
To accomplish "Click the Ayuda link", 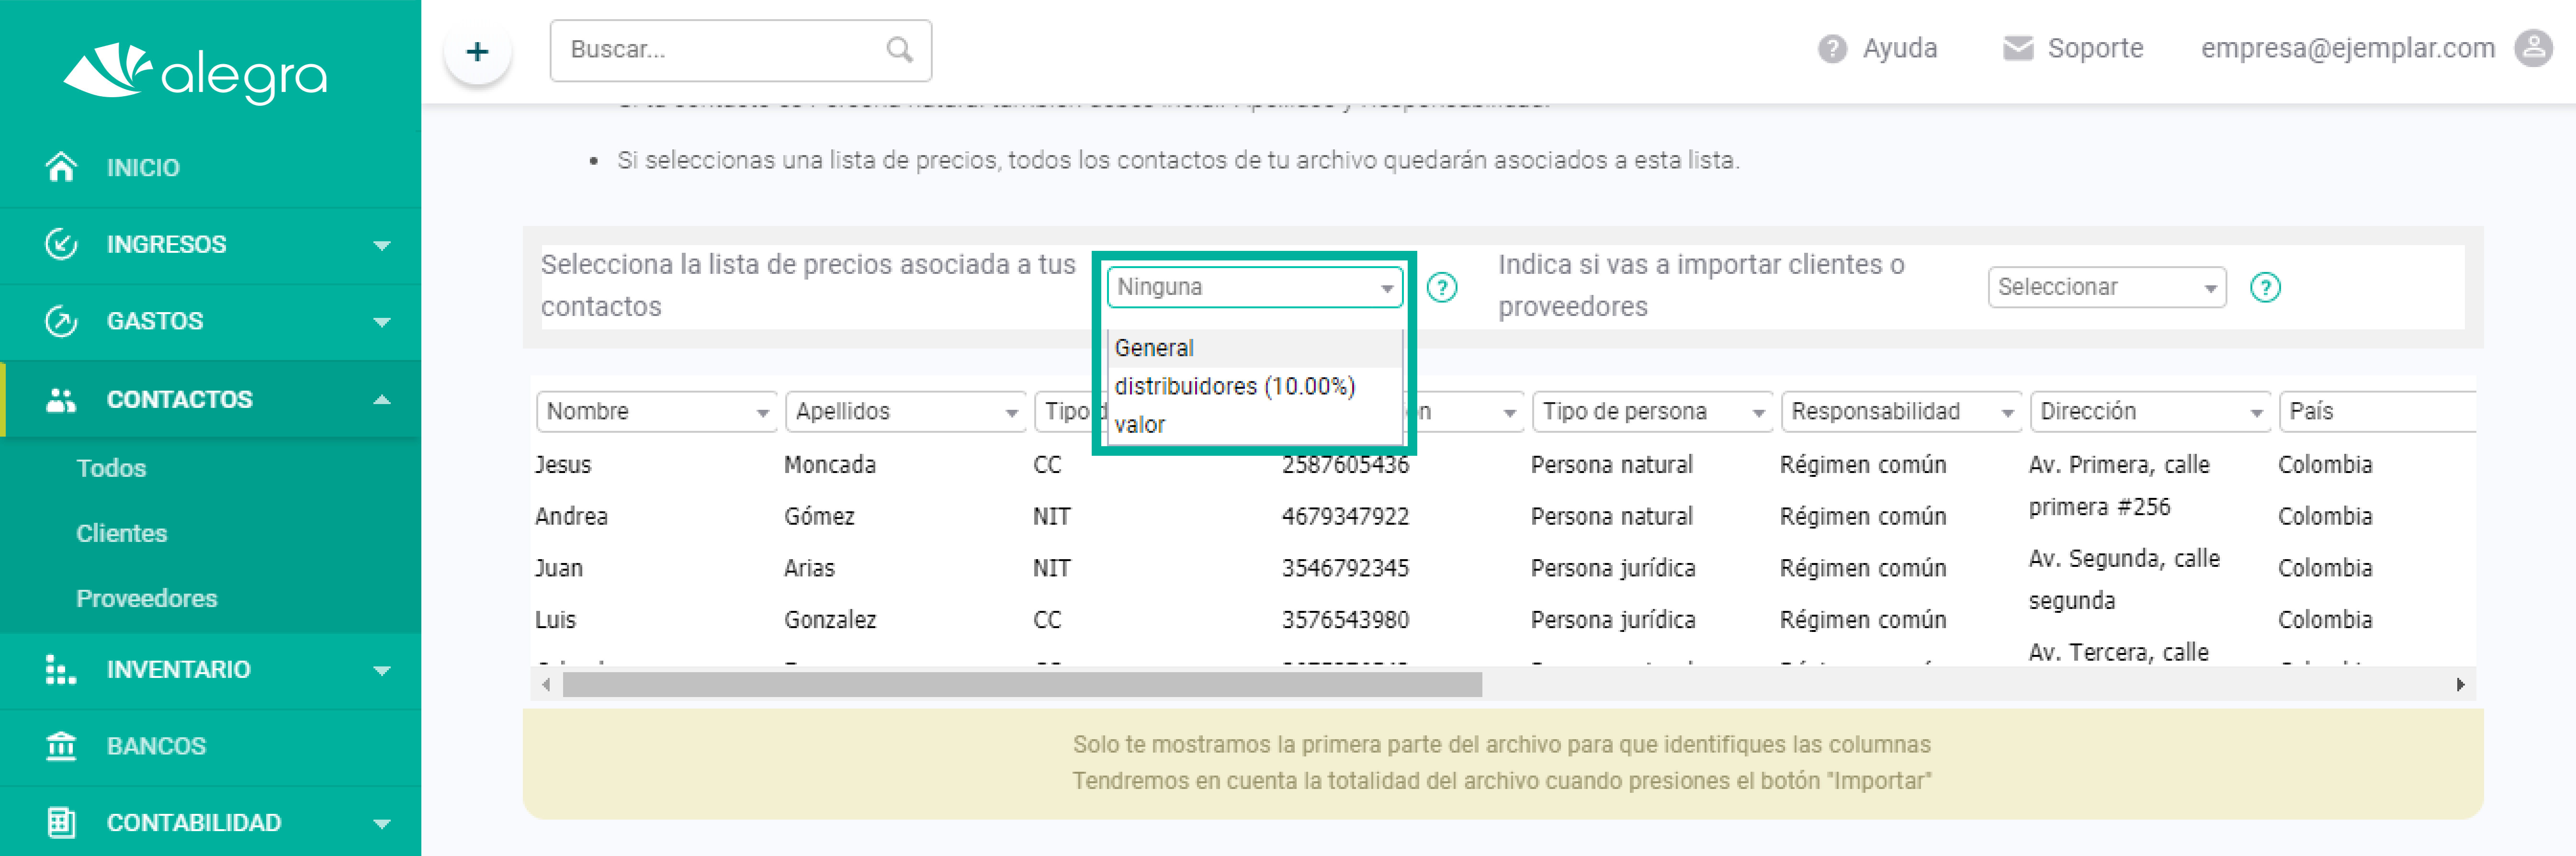I will click(x=1899, y=48).
